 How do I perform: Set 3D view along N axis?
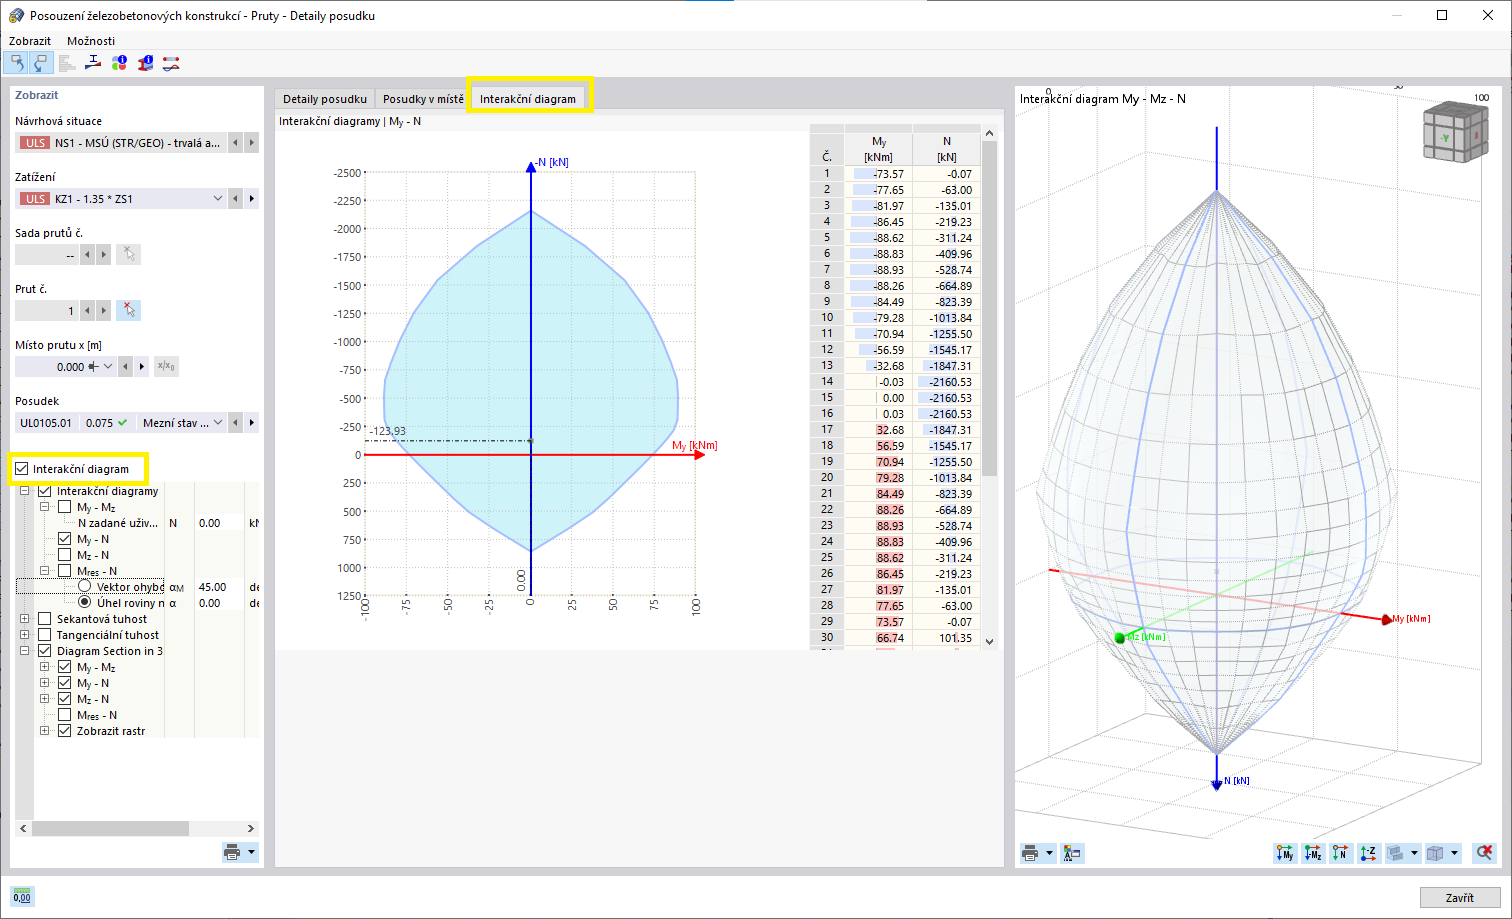click(x=1340, y=853)
